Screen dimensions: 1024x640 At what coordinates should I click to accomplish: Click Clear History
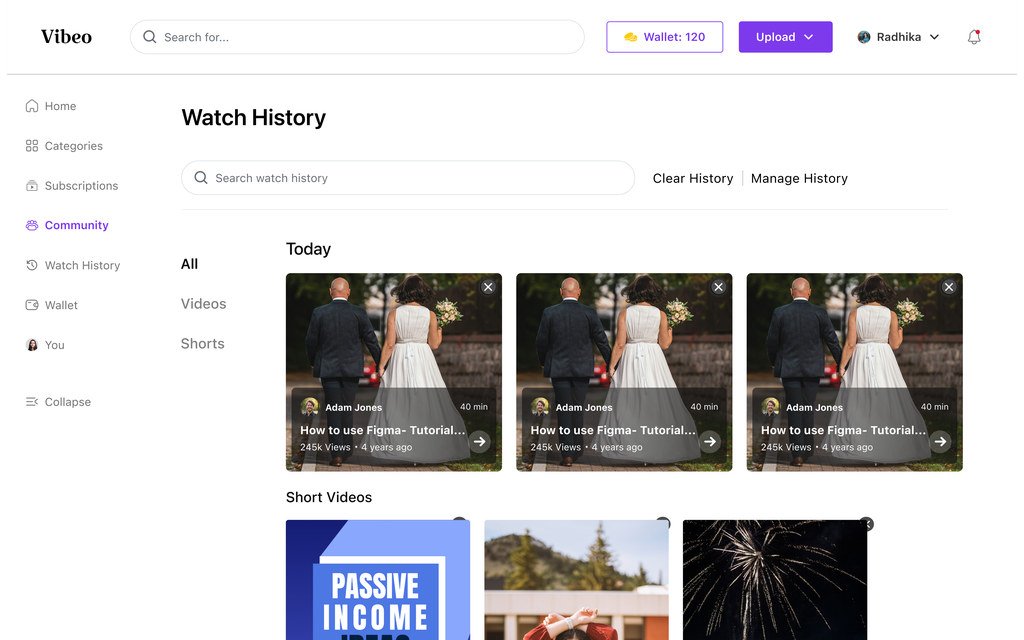pos(692,178)
